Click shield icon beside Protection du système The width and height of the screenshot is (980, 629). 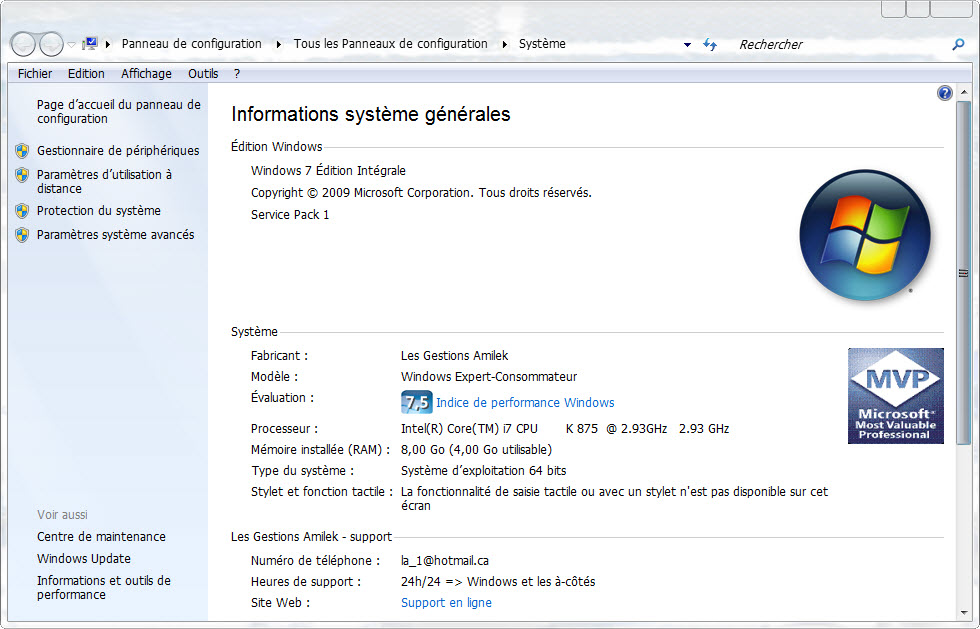point(22,211)
